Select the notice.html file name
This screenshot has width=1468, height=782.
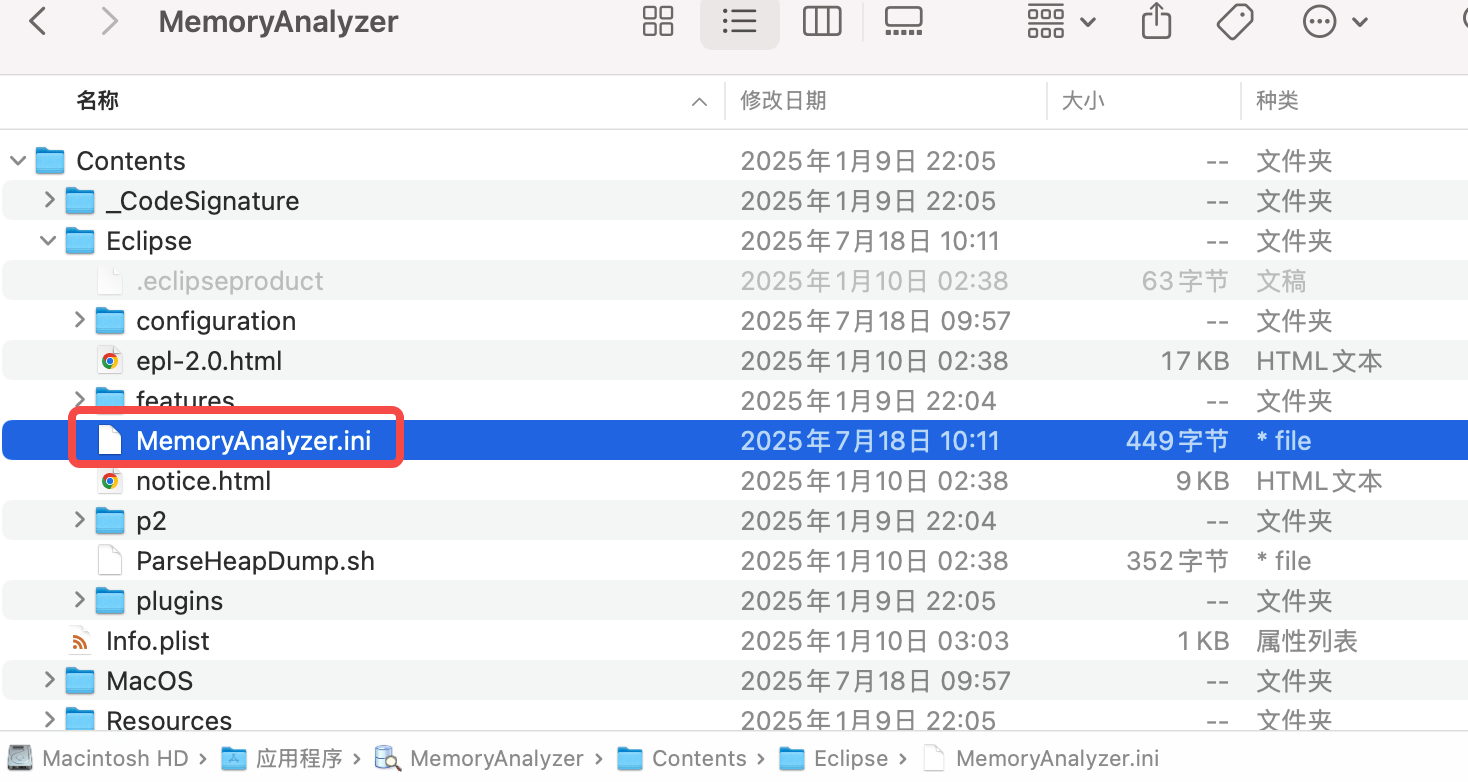coord(204,481)
